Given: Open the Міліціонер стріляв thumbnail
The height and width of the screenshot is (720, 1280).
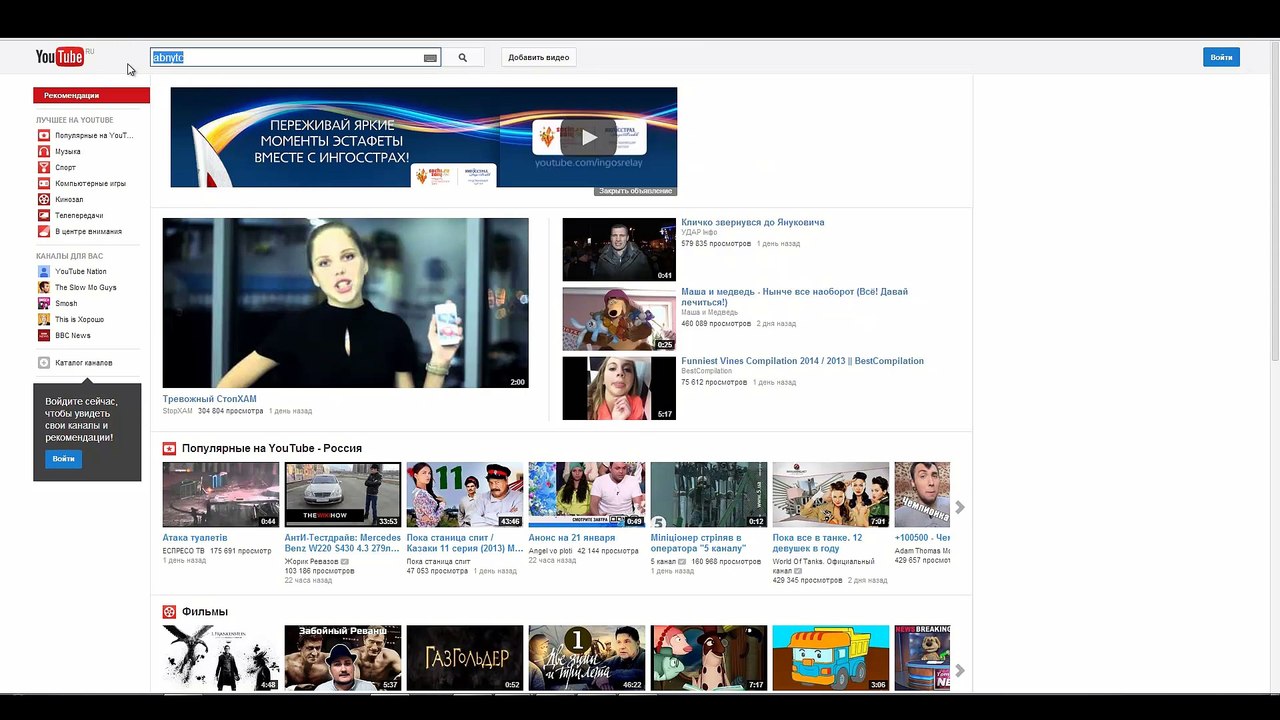Looking at the screenshot, I should (709, 494).
